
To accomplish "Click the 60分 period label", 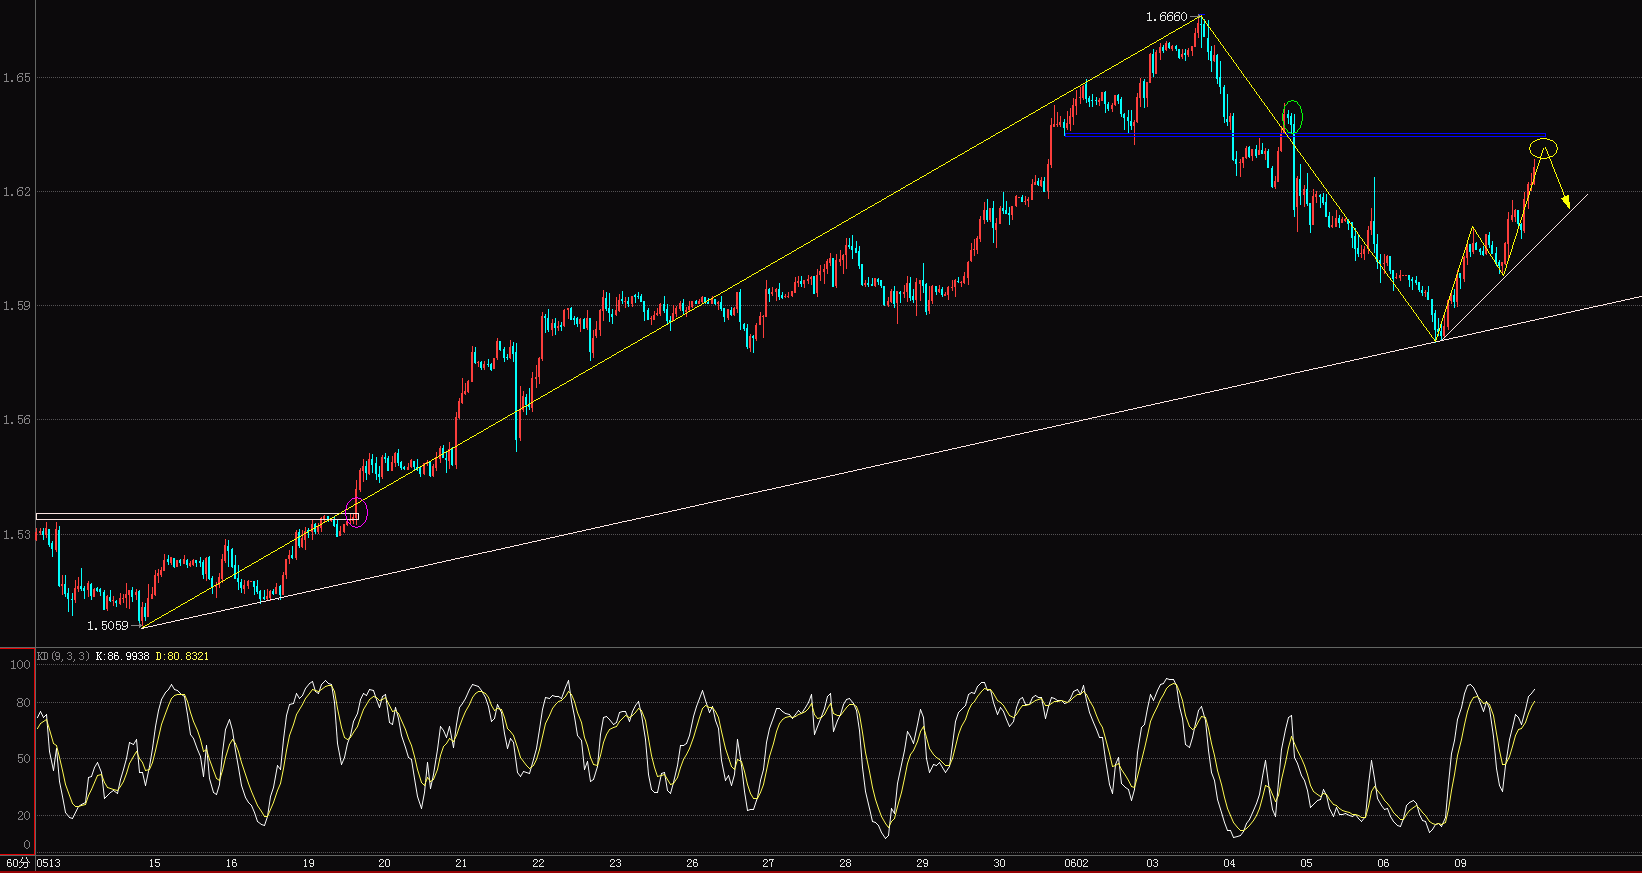I will 17,863.
